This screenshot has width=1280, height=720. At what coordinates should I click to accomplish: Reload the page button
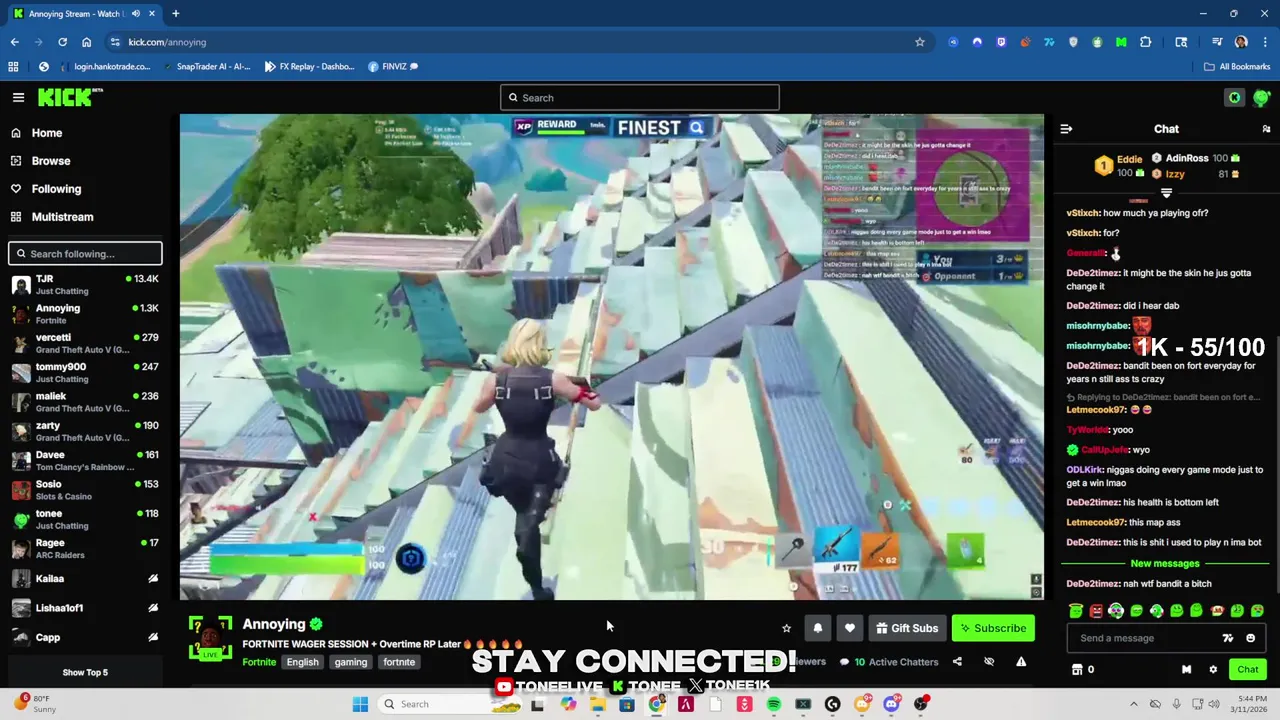pos(62,42)
